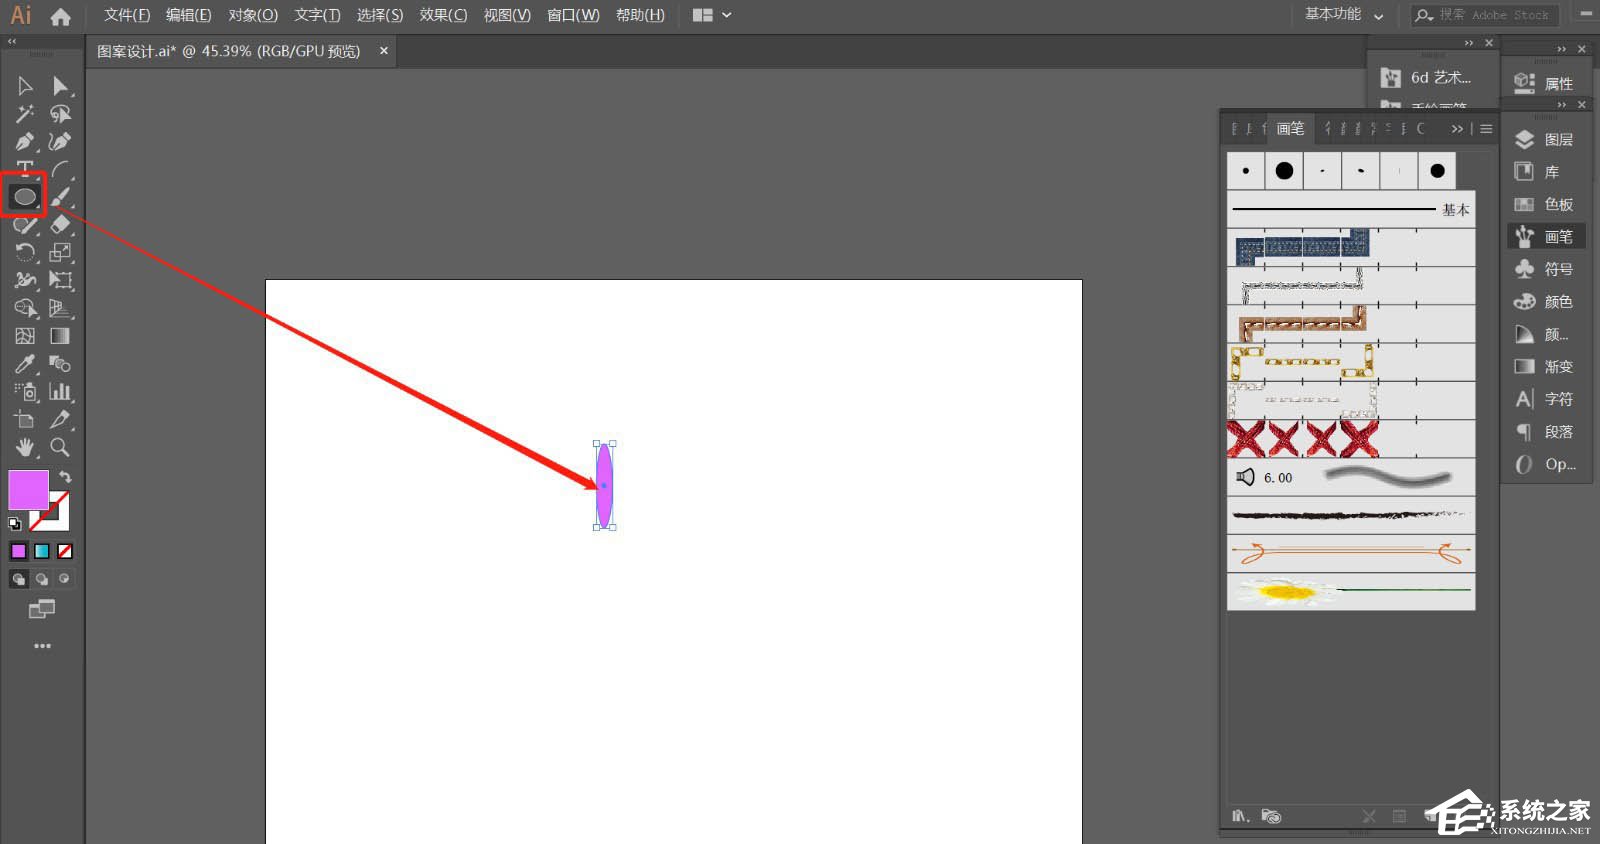
Task: Close the 图案设计.ai document tab
Action: 383,51
